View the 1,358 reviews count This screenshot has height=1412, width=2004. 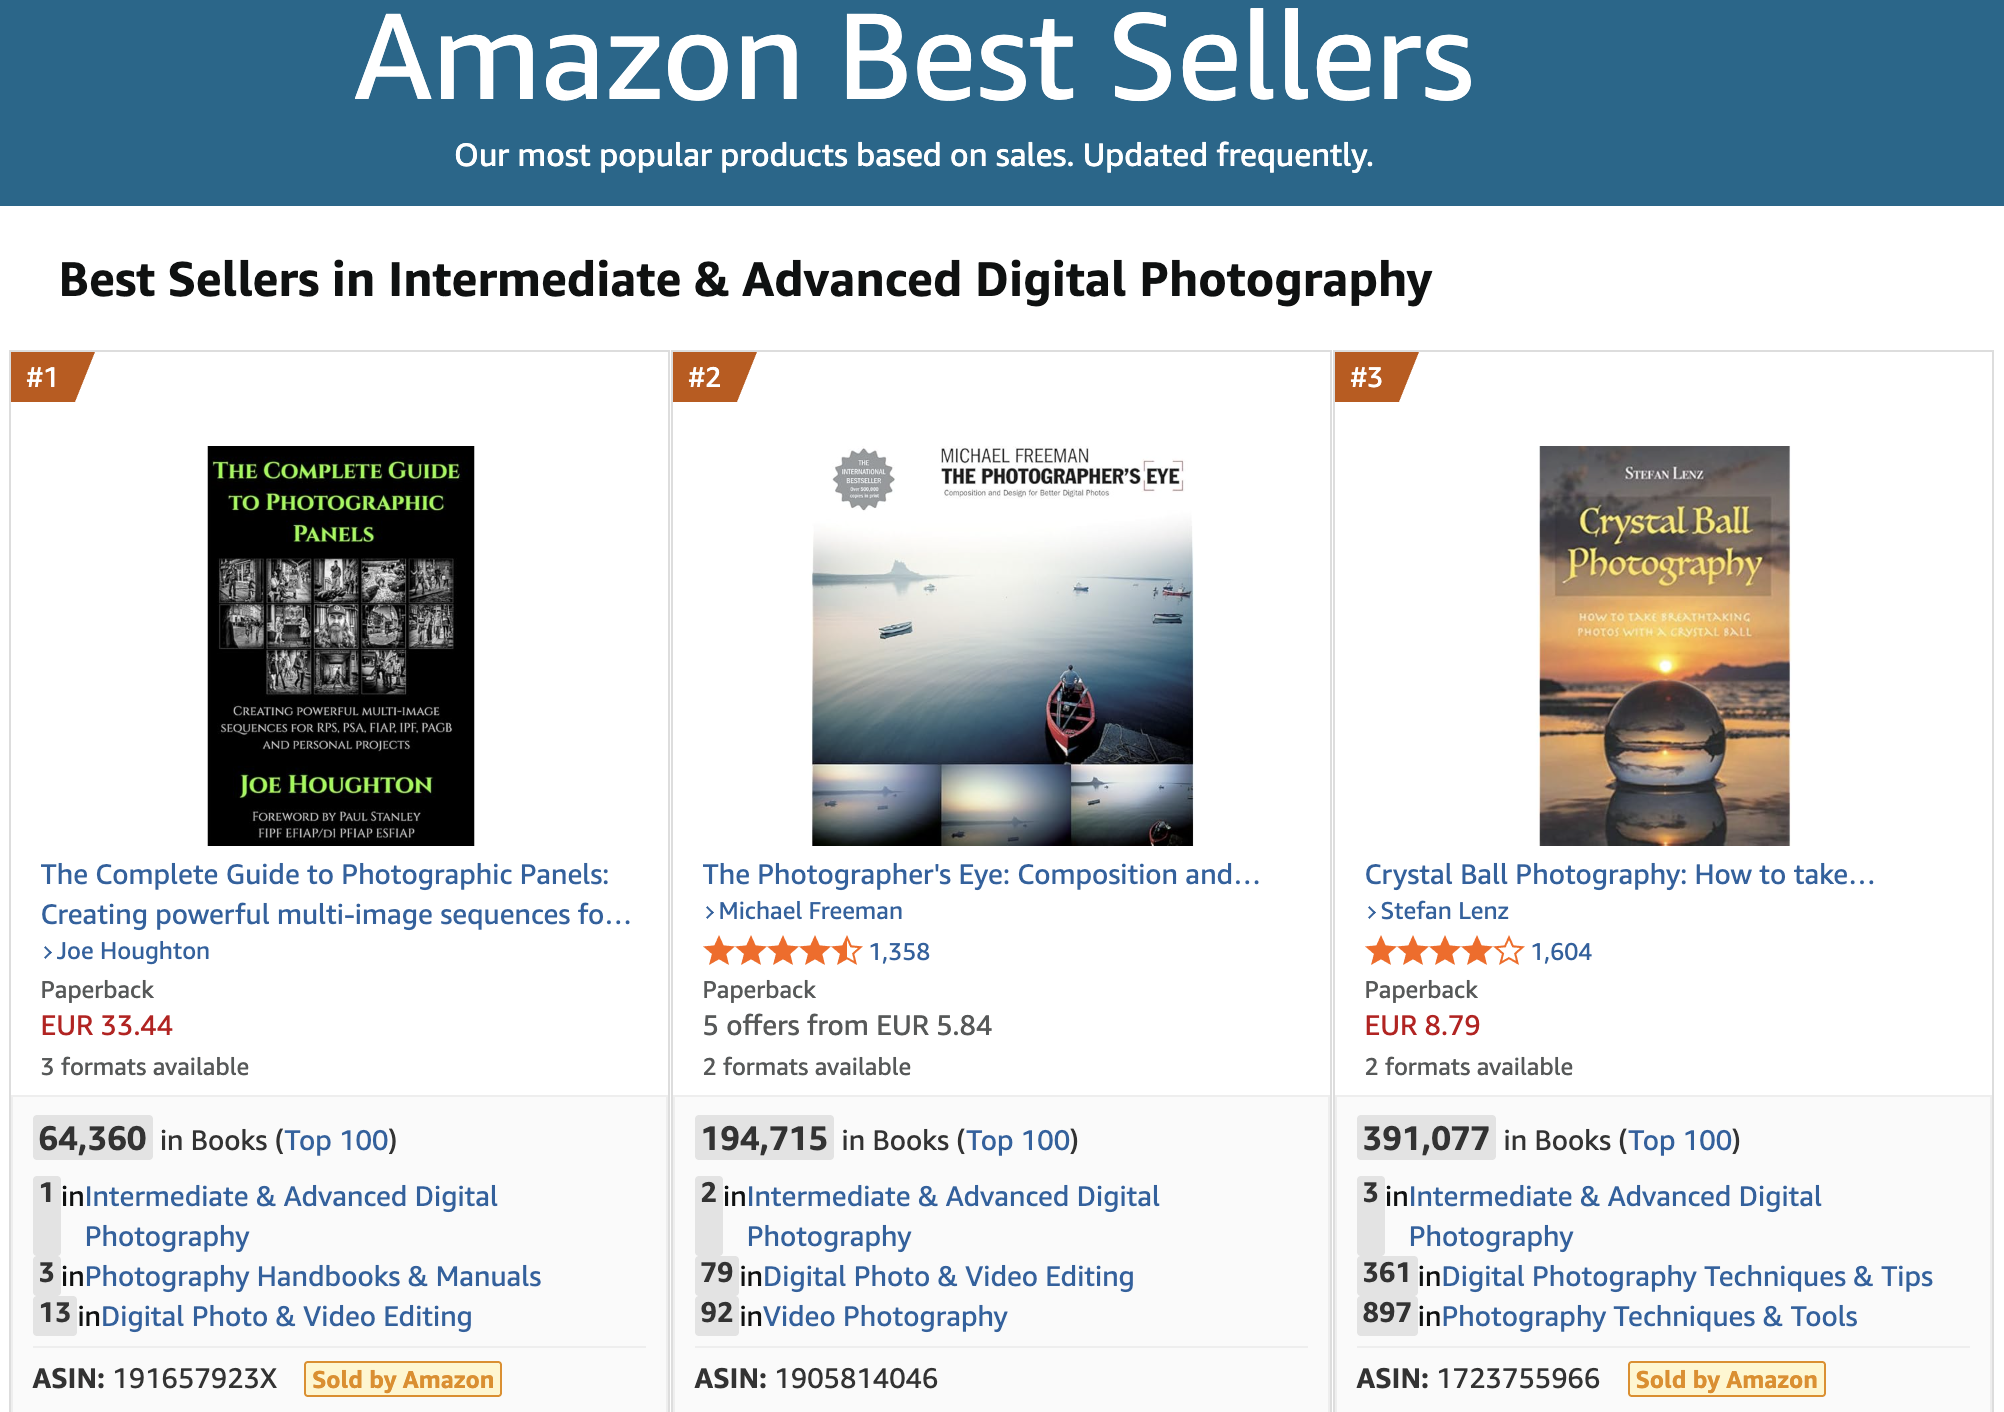(x=899, y=952)
